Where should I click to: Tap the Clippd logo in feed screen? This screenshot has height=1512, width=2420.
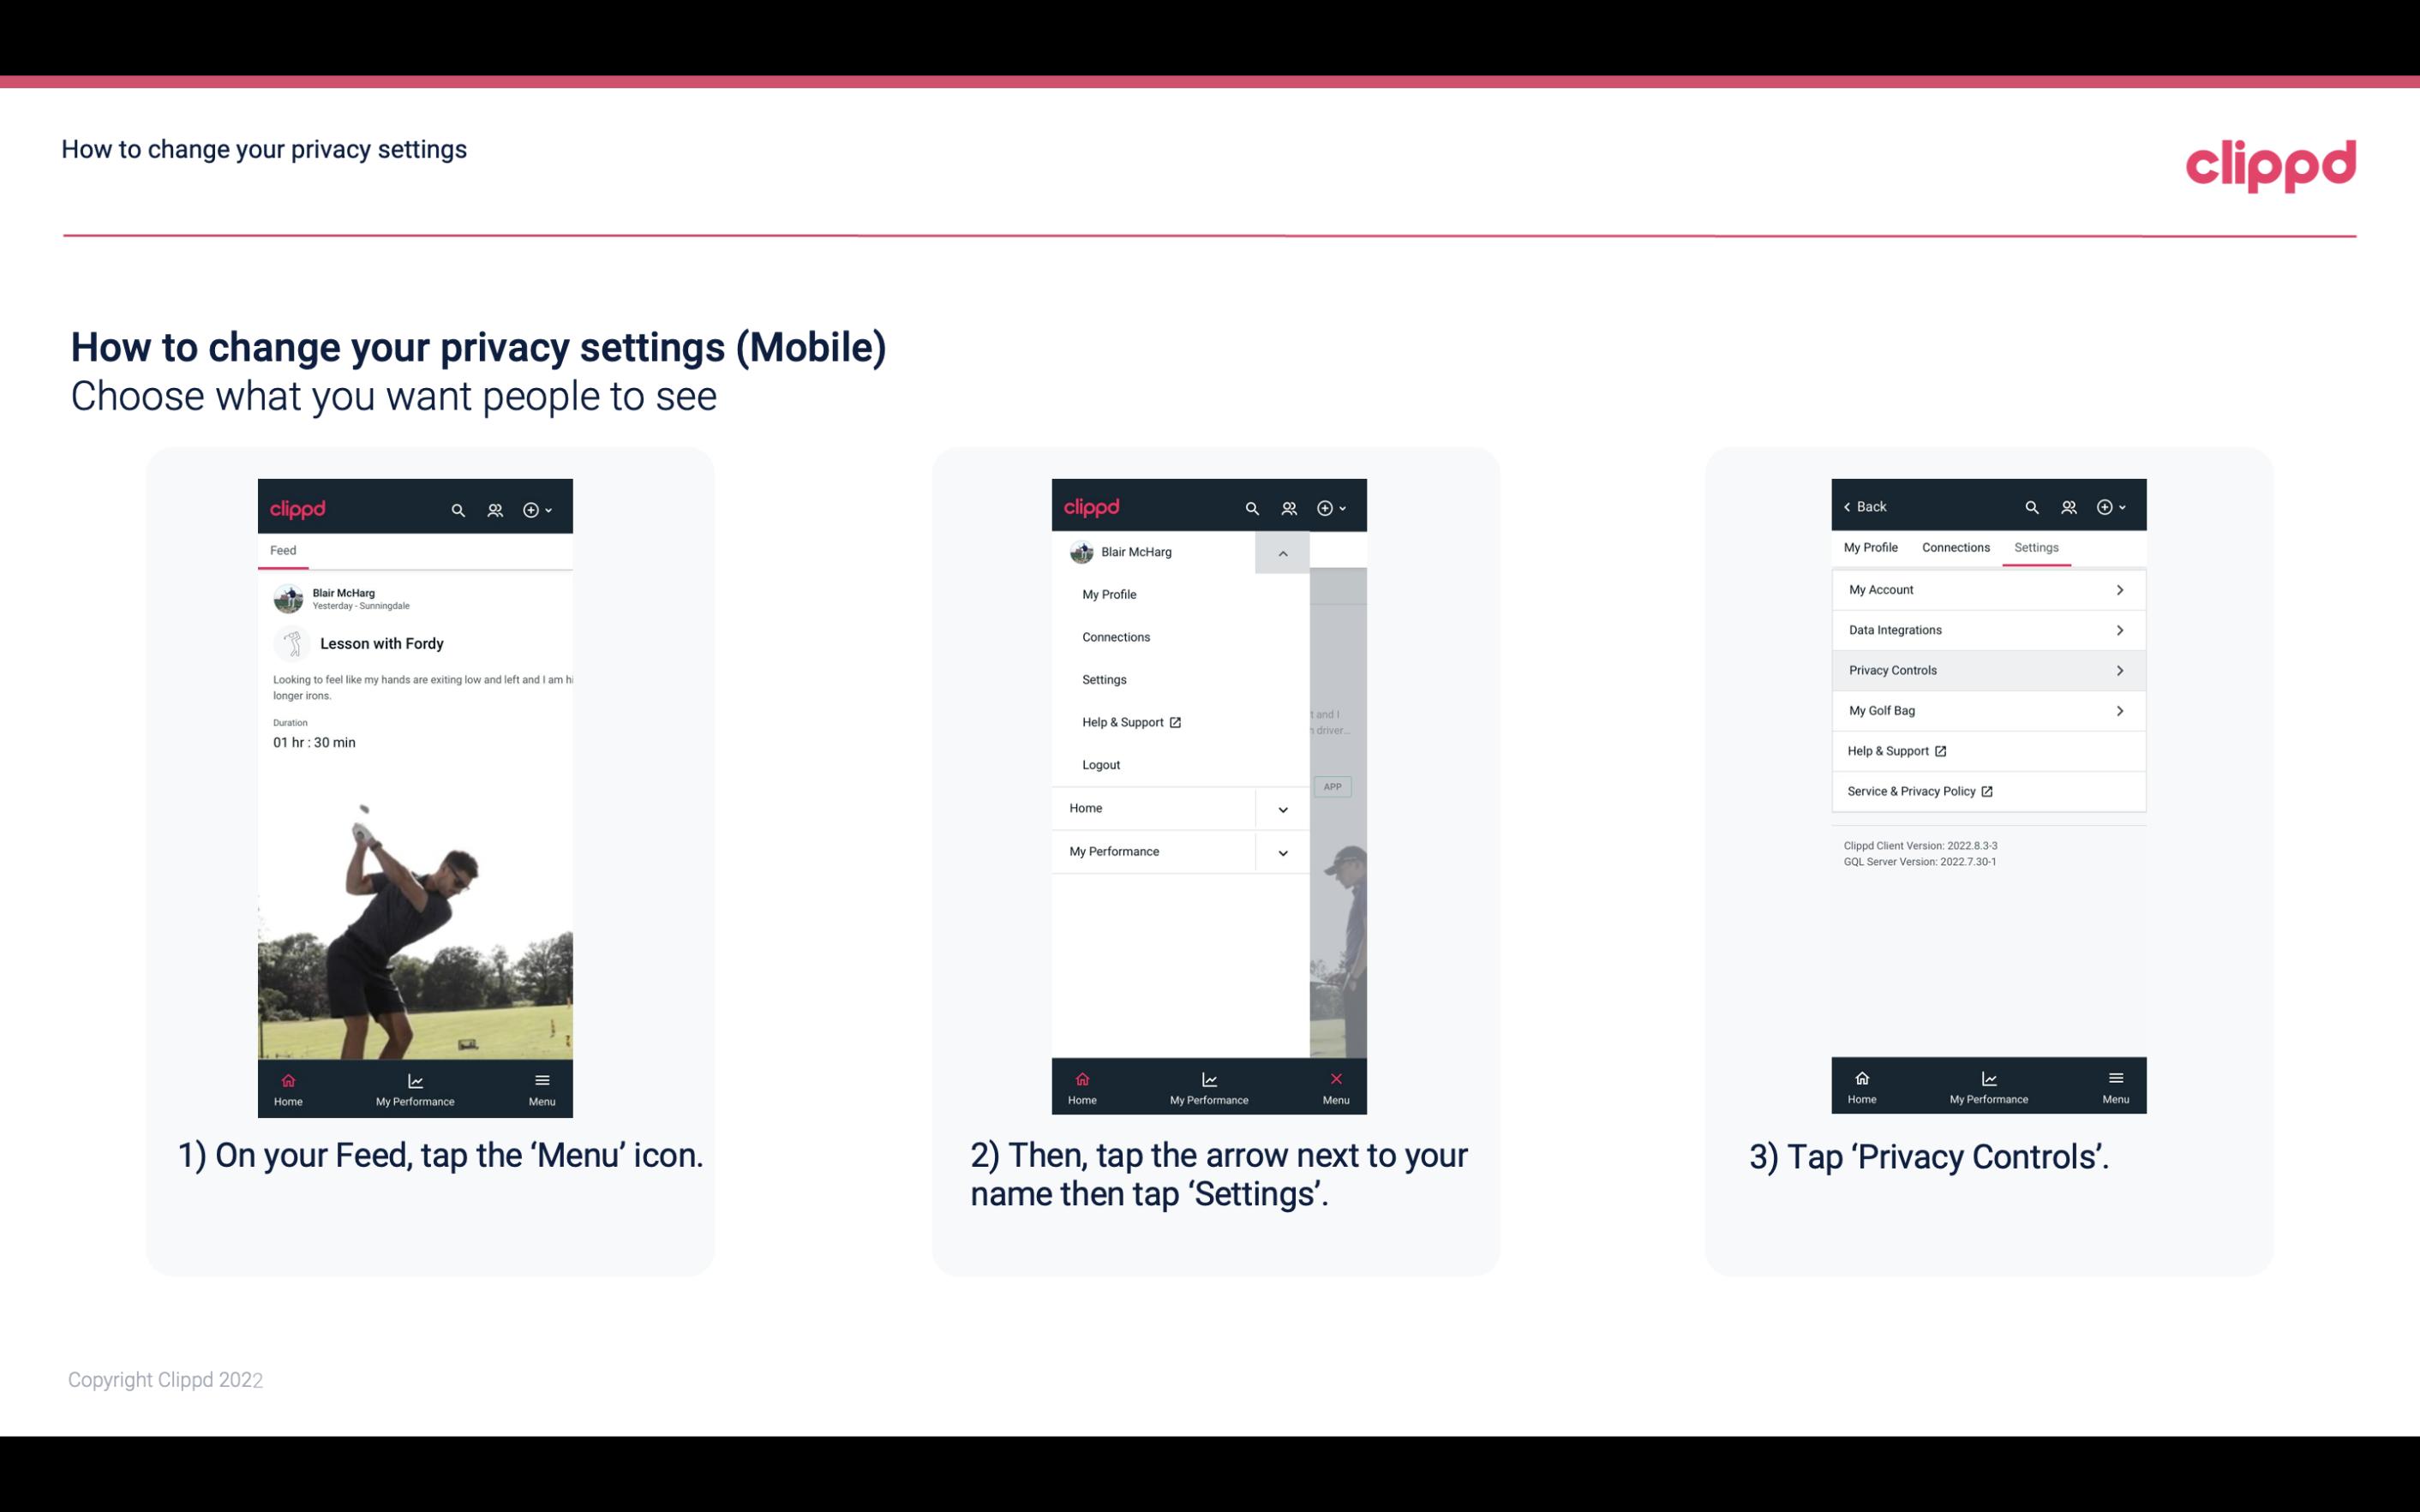point(298,507)
